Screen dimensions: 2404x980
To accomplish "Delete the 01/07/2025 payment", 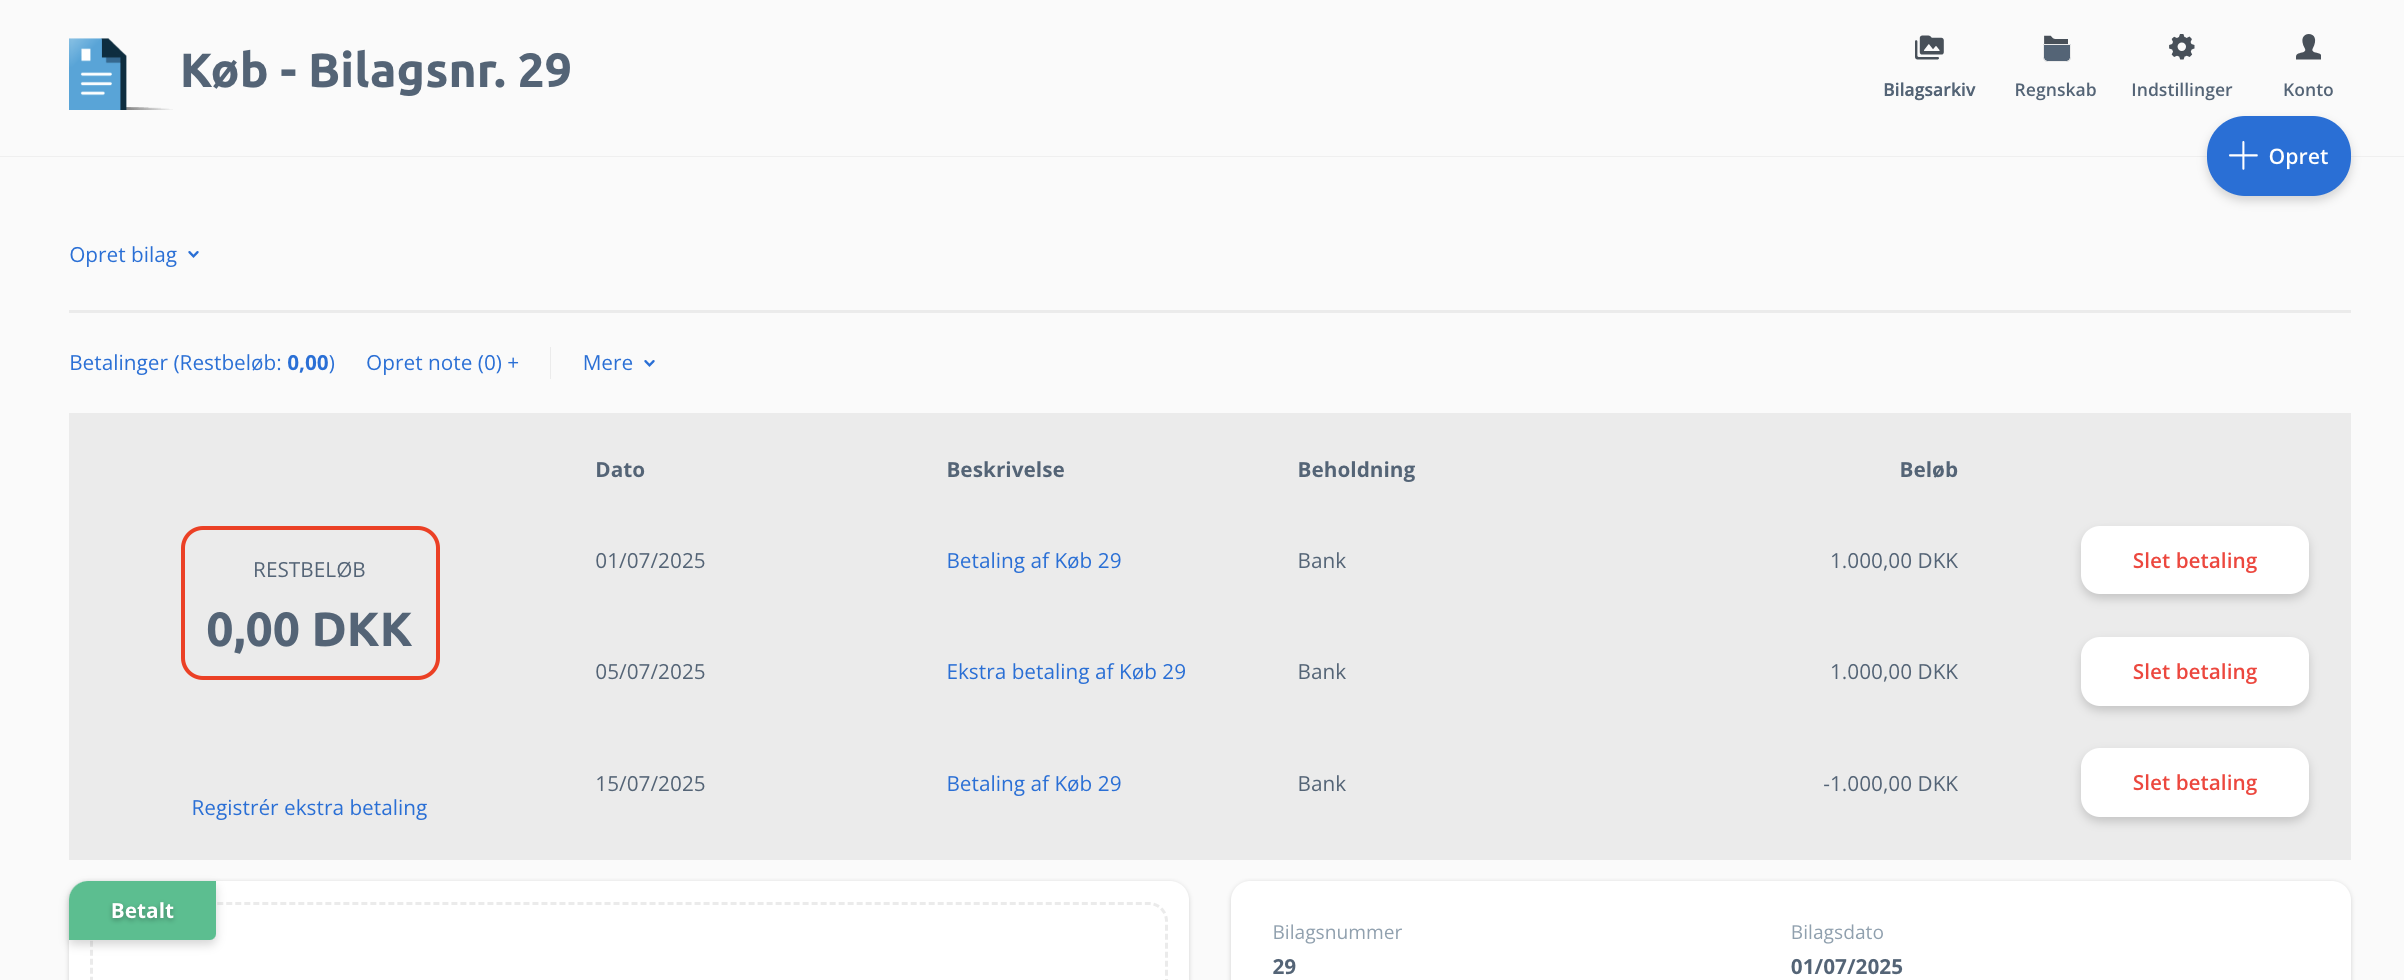I will click(2194, 560).
